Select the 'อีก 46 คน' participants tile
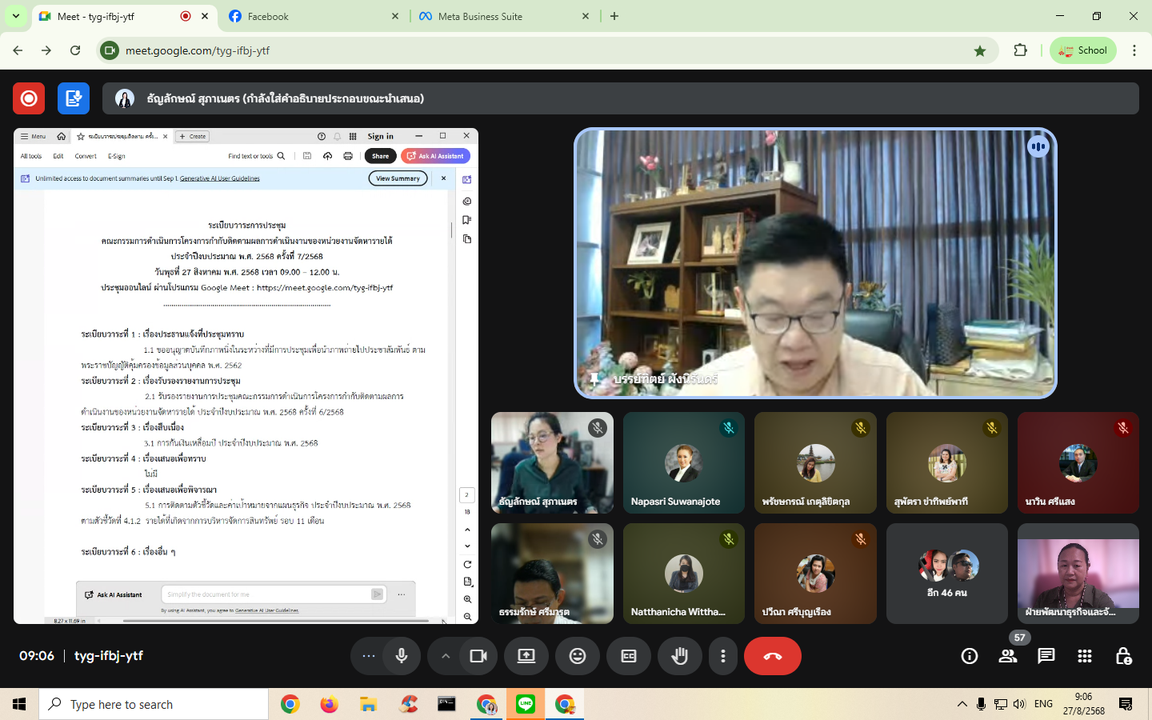 click(946, 573)
